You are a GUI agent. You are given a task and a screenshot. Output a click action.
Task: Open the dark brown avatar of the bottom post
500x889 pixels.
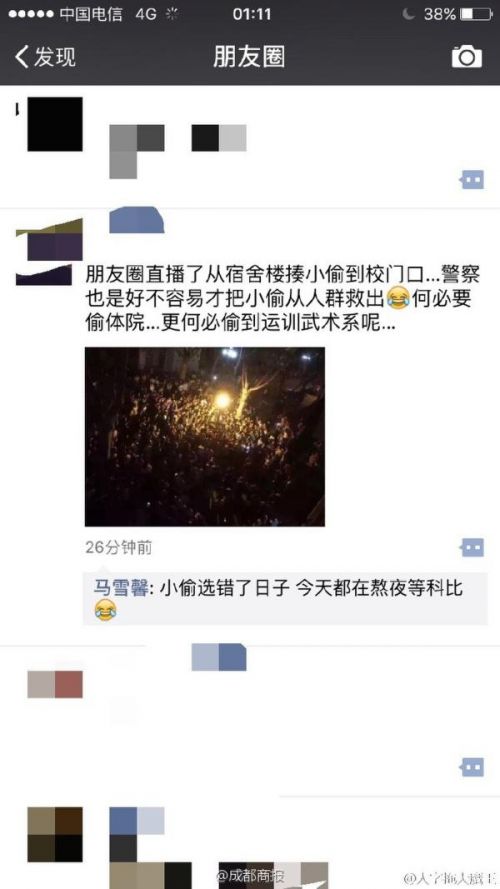(55, 835)
